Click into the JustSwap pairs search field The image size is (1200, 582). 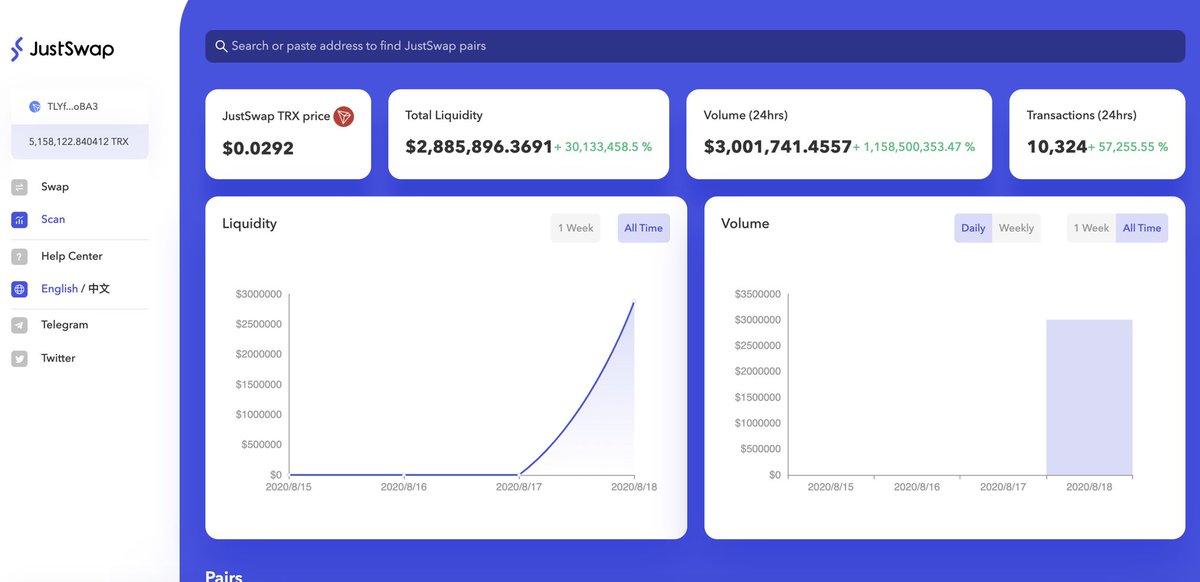(x=695, y=46)
